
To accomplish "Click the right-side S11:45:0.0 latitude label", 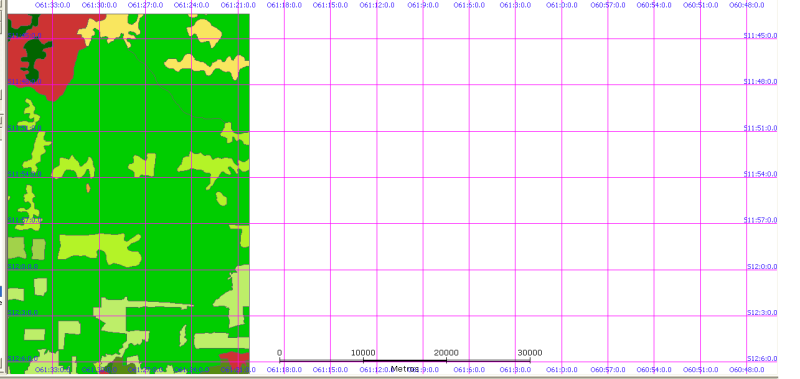I will click(760, 36).
